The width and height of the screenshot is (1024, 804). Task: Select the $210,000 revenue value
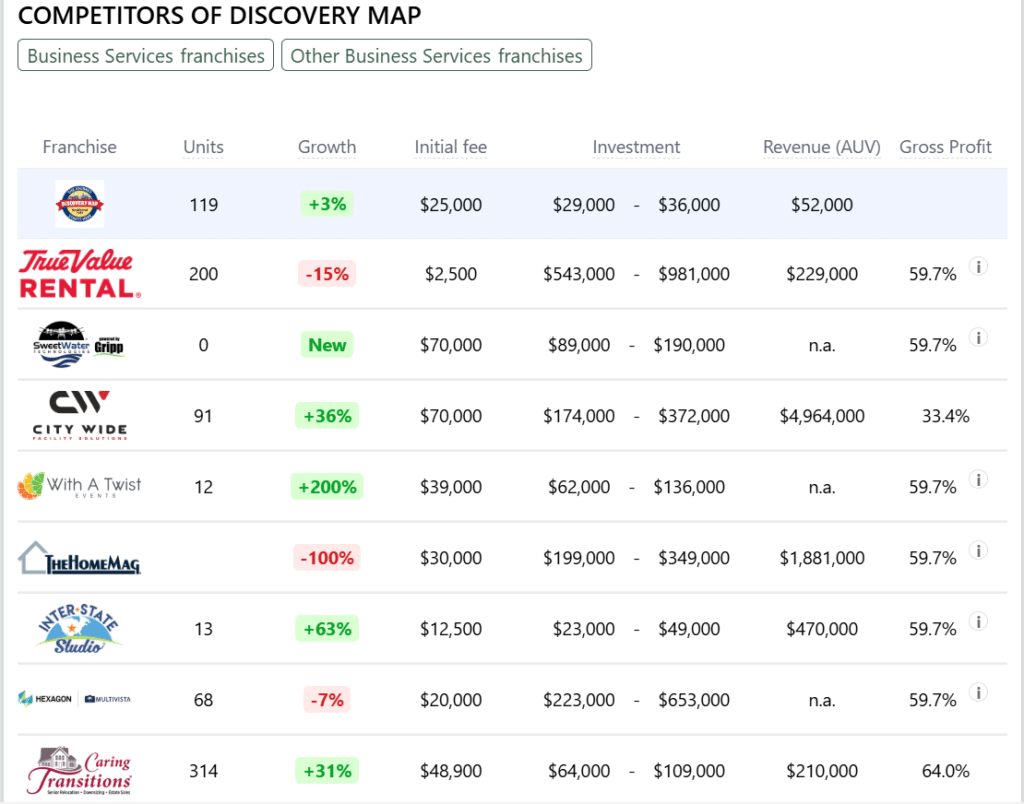point(822,771)
